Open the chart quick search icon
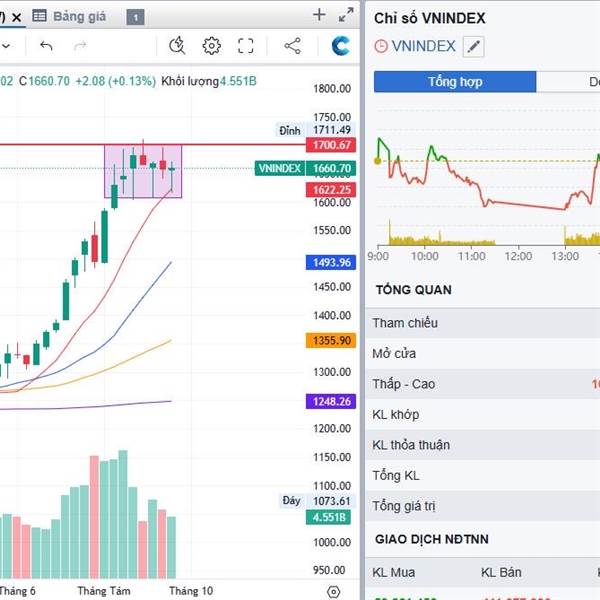This screenshot has width=600, height=600. (177, 45)
